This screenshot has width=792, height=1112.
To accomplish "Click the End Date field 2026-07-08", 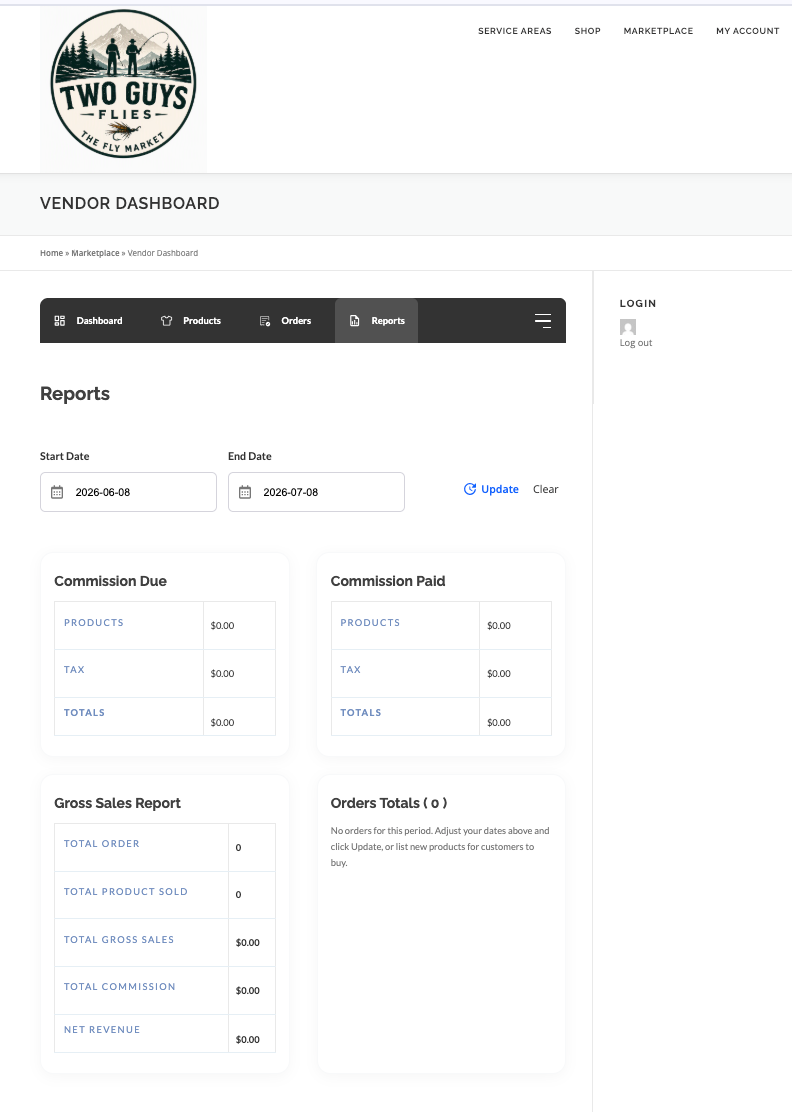I will pyautogui.click(x=316, y=492).
